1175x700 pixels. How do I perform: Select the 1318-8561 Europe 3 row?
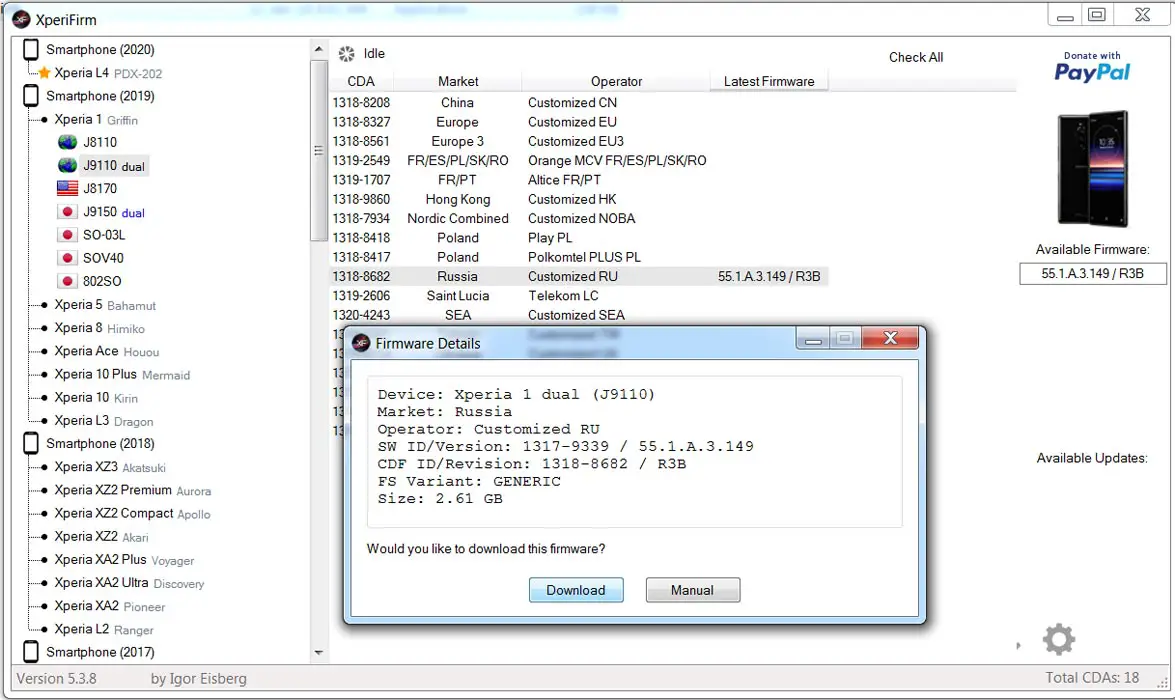579,141
